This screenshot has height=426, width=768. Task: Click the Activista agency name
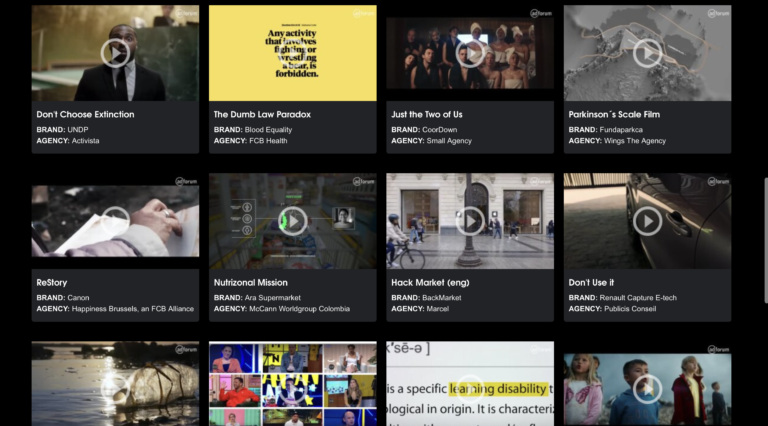85,141
